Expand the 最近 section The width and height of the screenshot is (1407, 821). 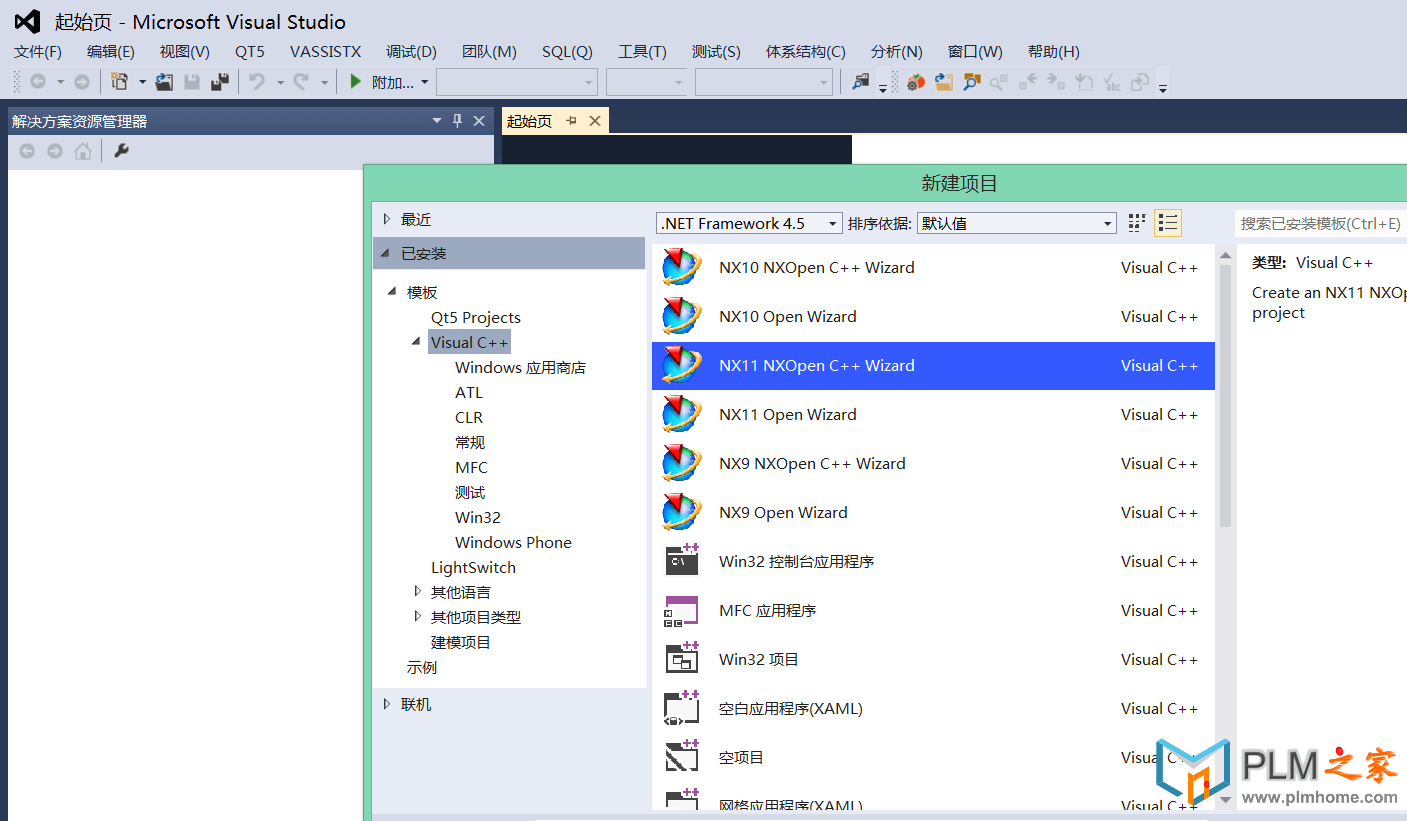387,219
